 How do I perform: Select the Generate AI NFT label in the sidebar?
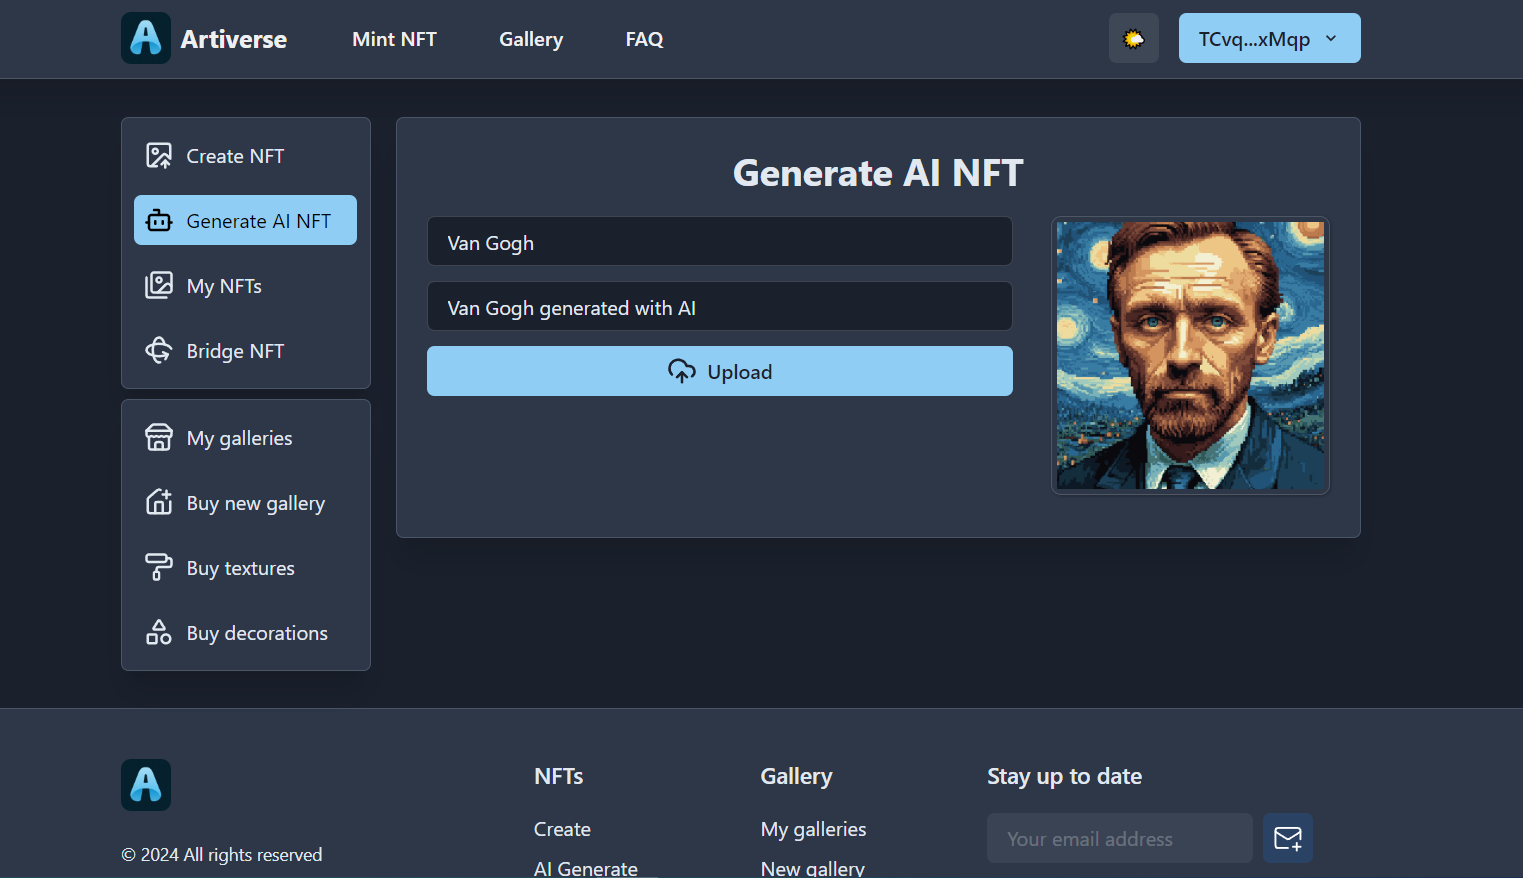(258, 221)
